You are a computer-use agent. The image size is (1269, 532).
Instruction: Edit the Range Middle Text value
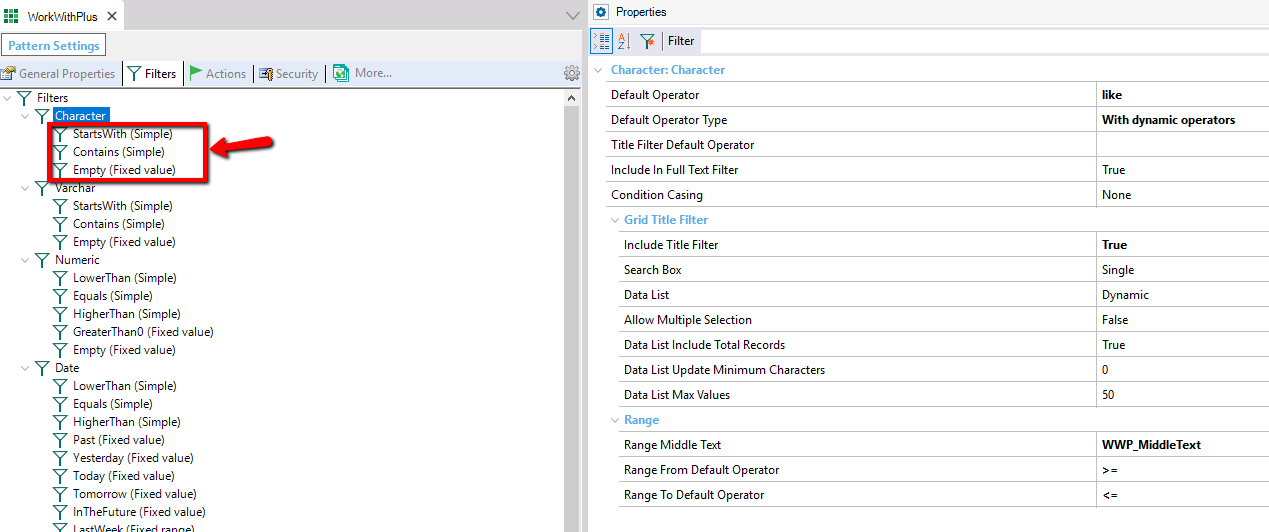pos(1182,445)
